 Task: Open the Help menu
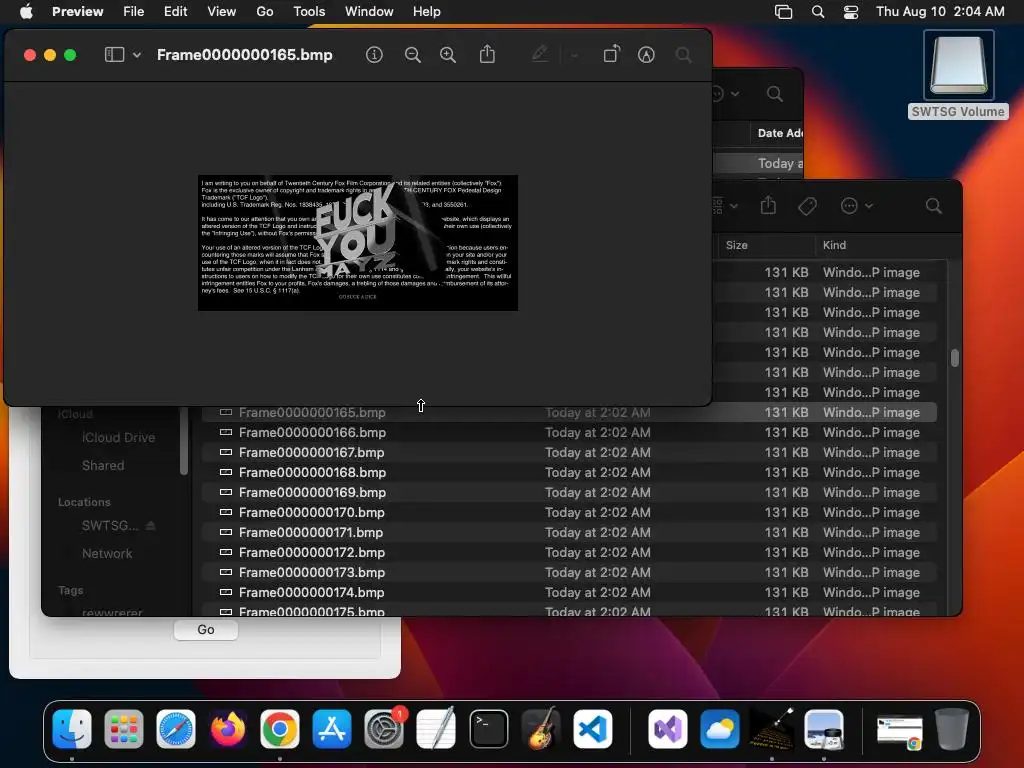pos(426,11)
